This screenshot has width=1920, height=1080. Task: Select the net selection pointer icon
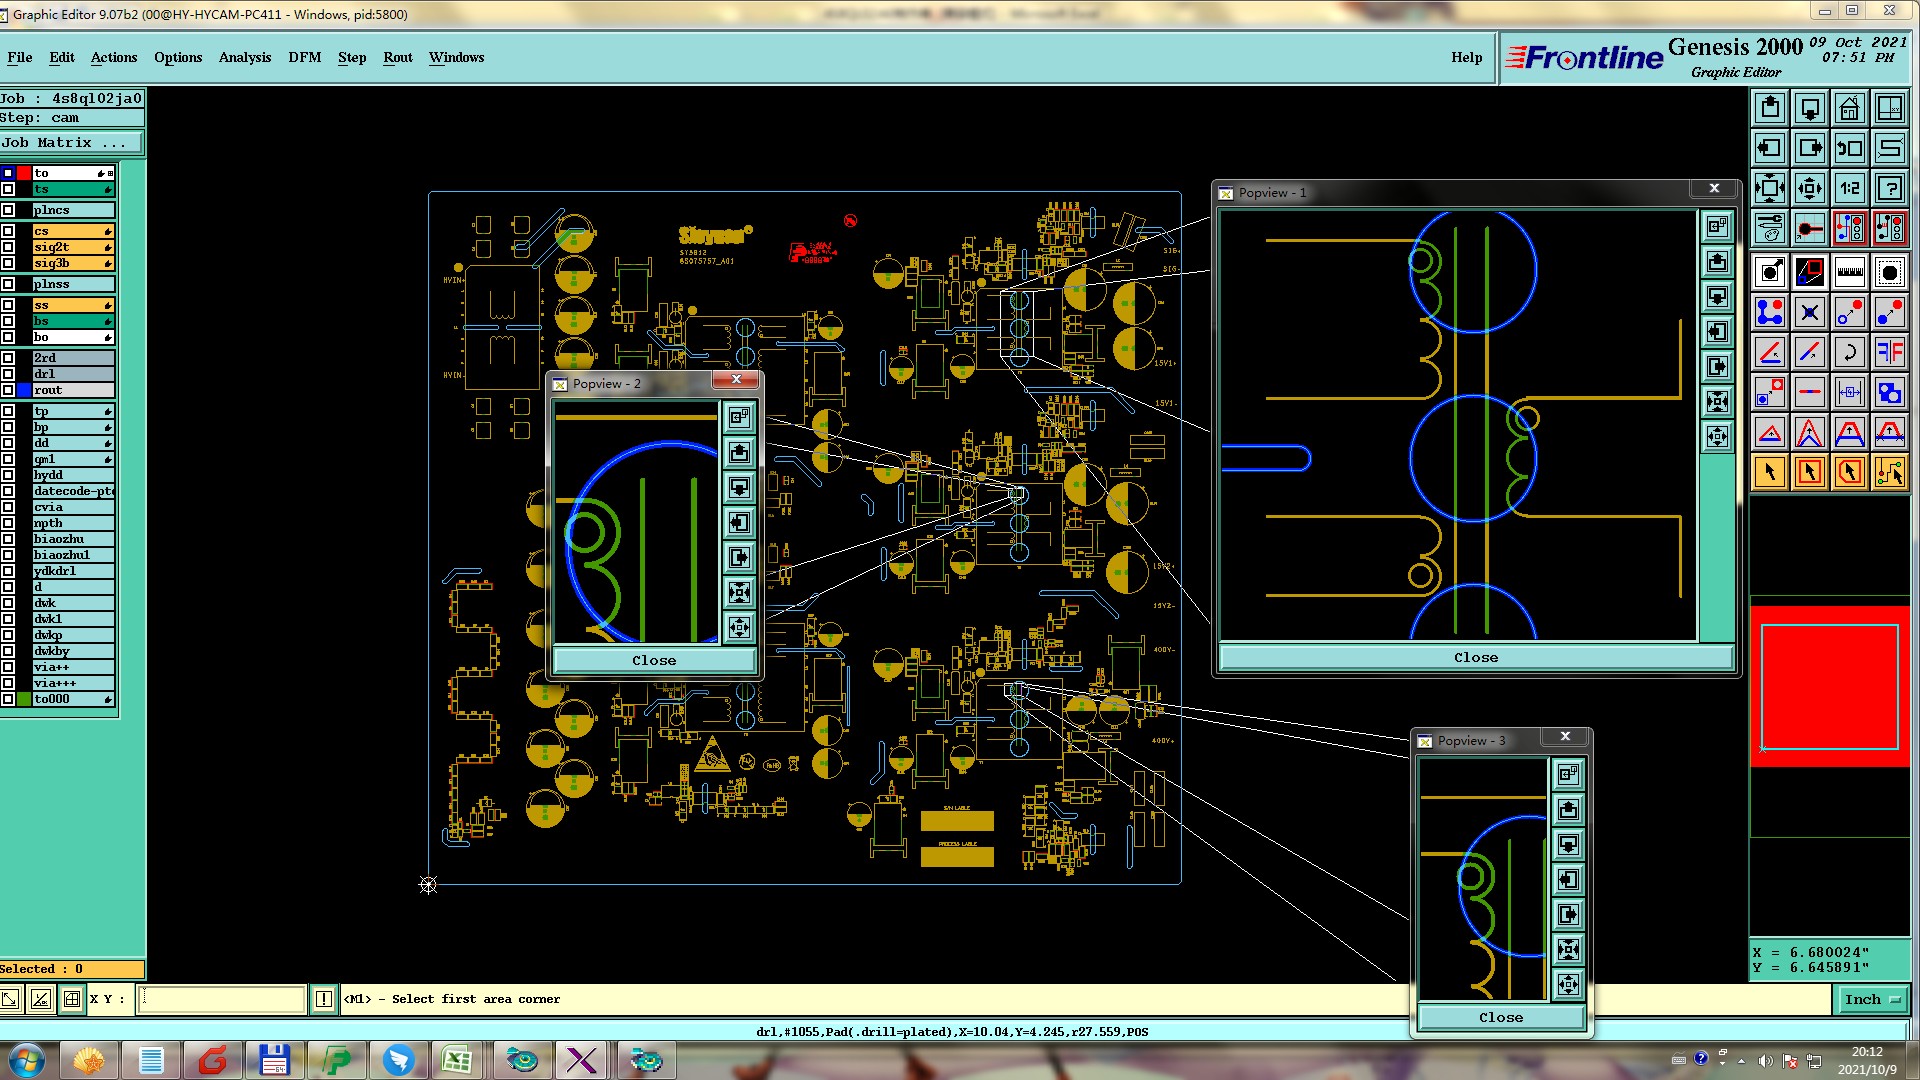pyautogui.click(x=1889, y=472)
